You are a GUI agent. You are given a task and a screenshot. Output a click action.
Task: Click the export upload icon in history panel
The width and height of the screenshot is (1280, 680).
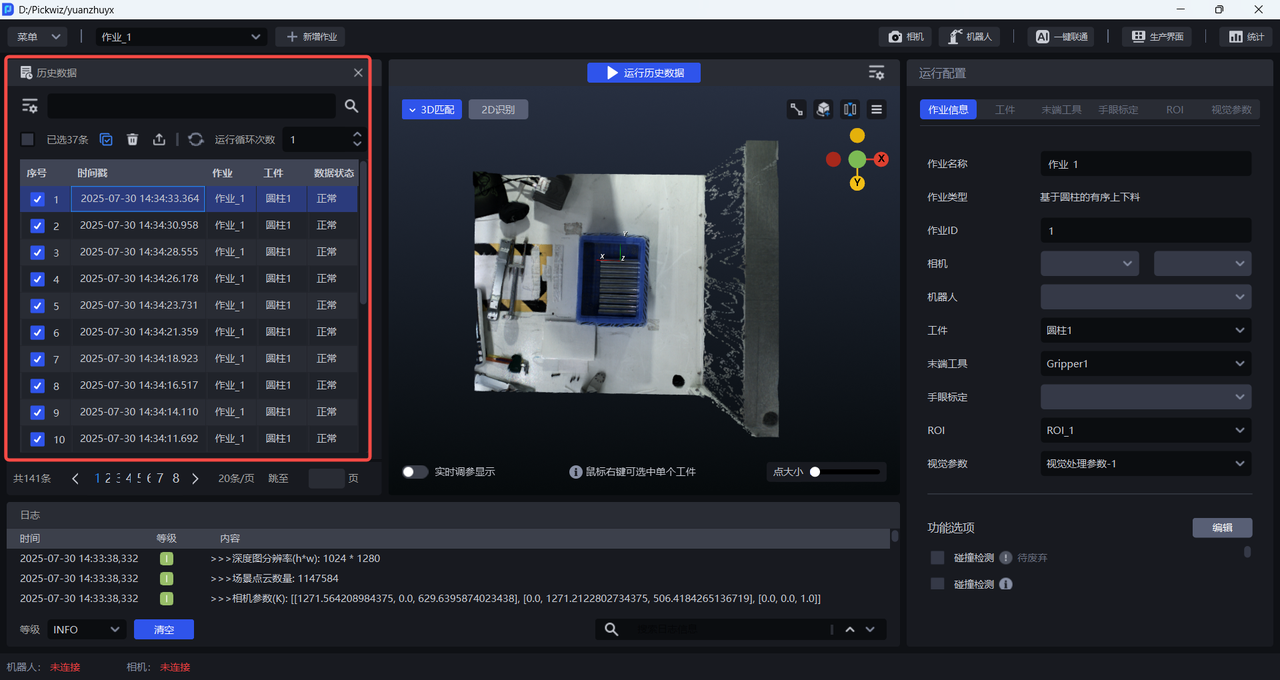point(159,140)
